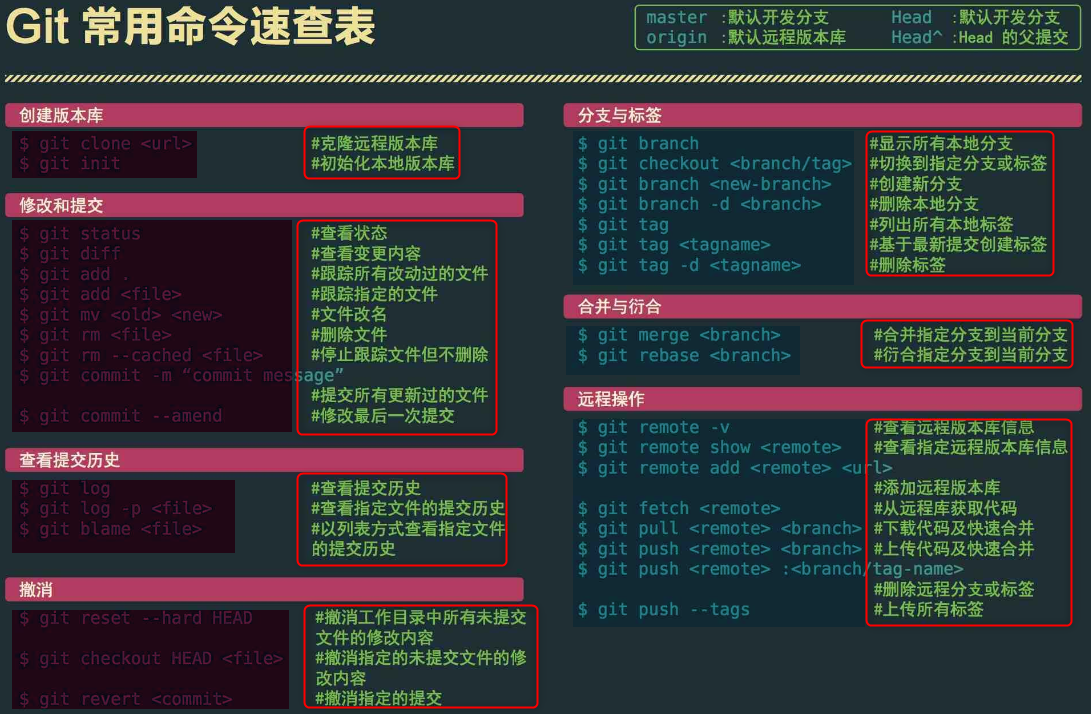Click the comment "#显示所有本地分支"

point(941,143)
